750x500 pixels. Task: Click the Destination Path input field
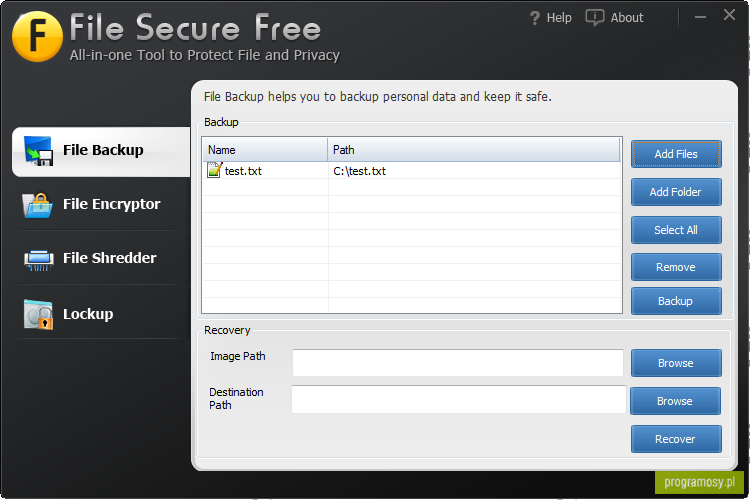point(459,400)
